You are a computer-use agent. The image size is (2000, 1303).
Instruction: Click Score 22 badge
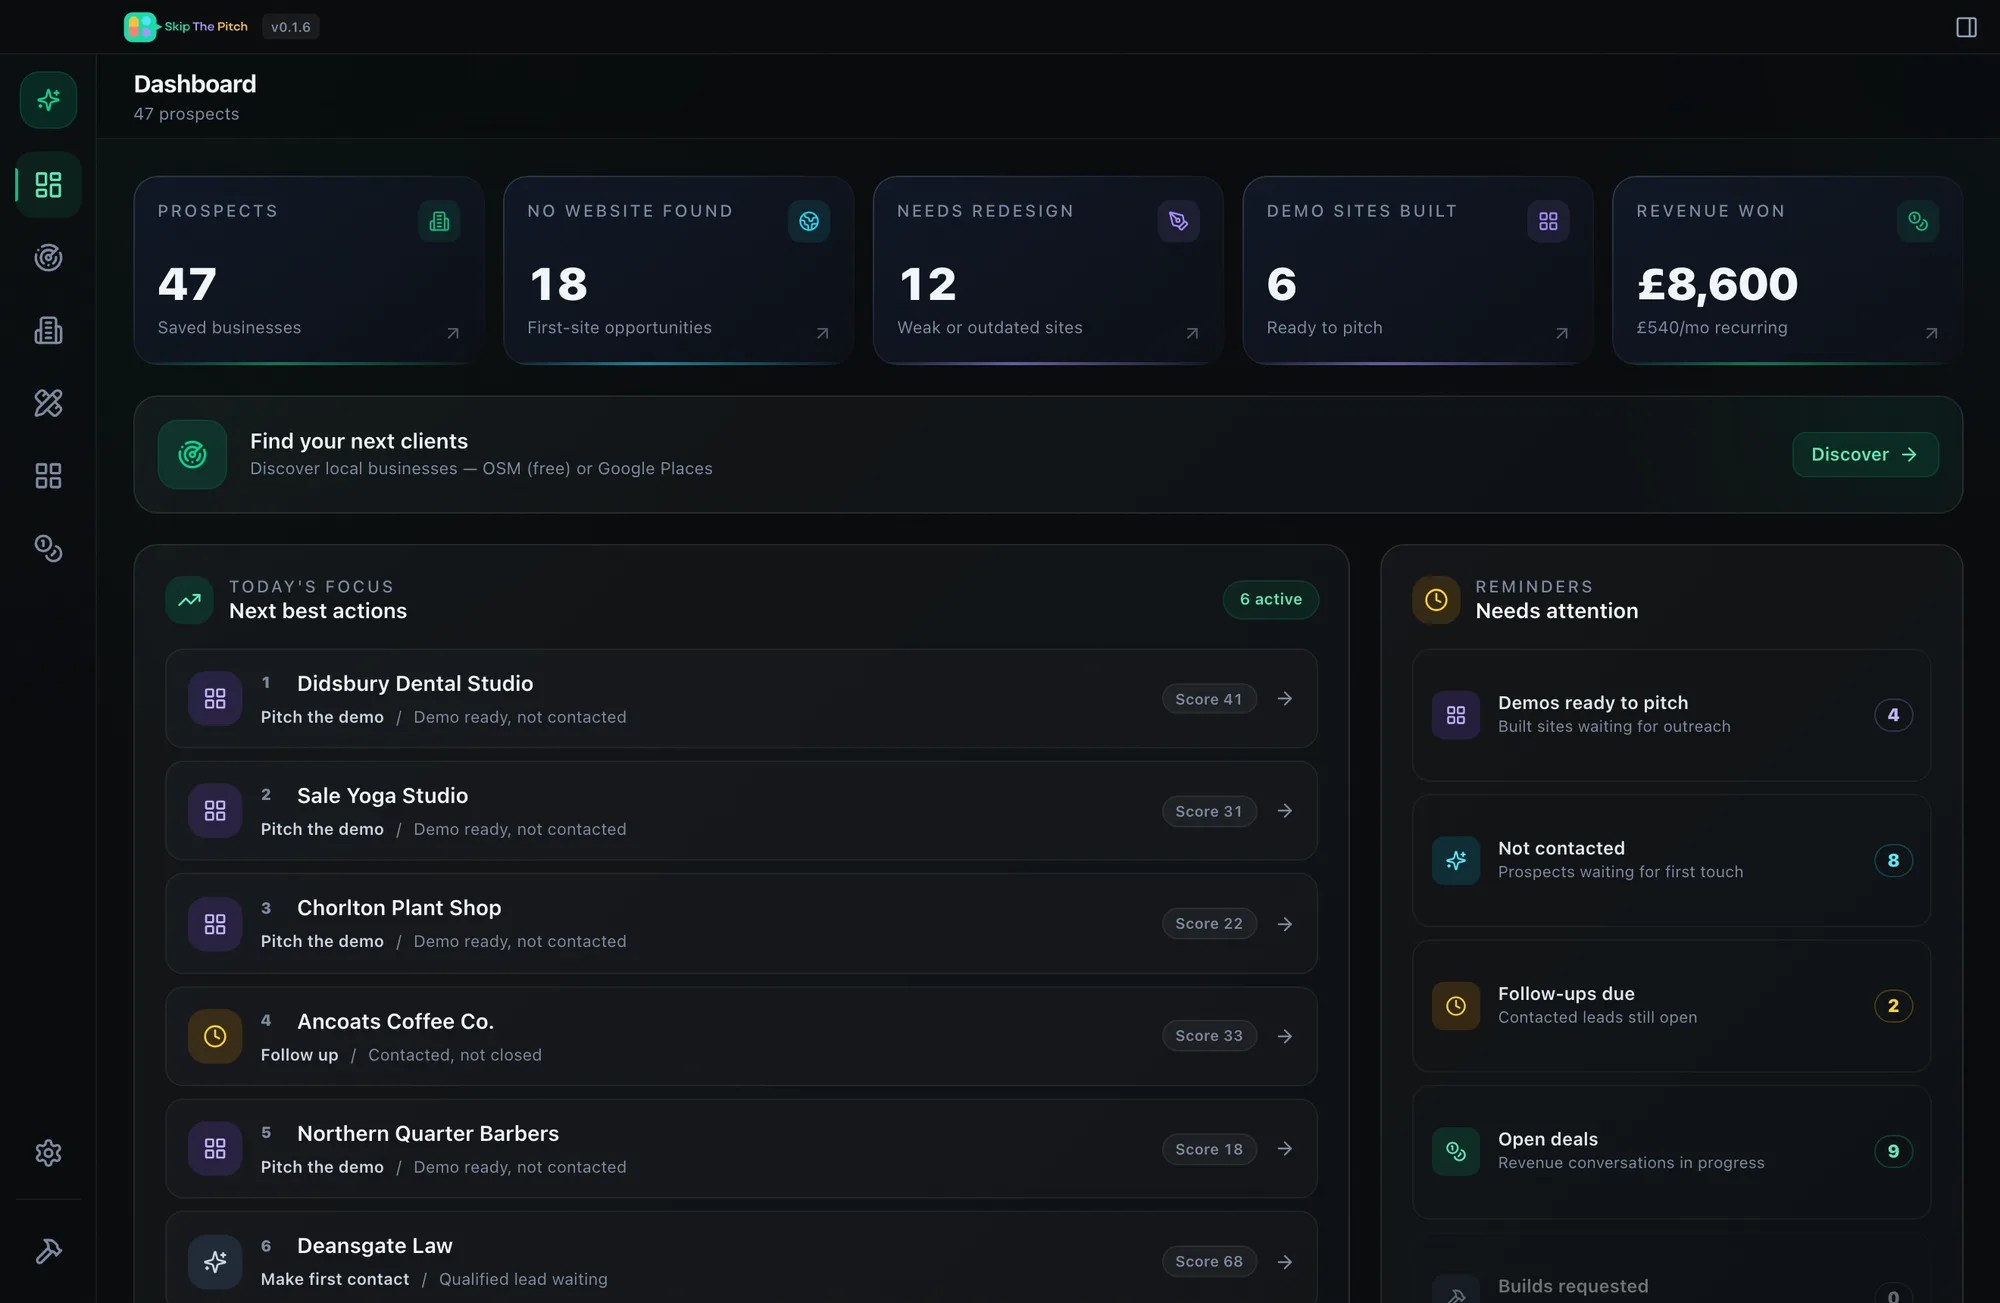coord(1209,924)
